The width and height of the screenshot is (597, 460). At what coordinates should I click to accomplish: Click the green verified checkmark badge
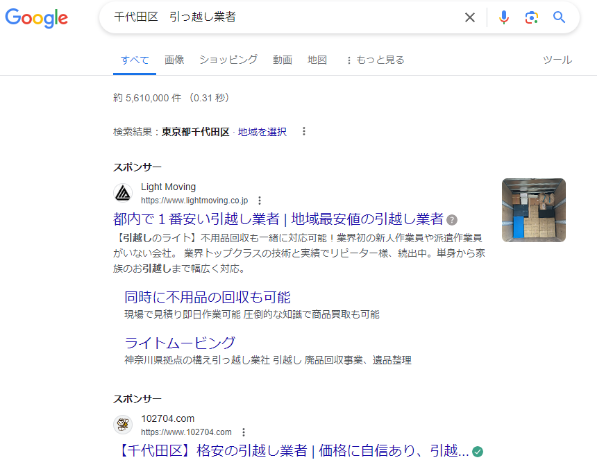(x=477, y=452)
